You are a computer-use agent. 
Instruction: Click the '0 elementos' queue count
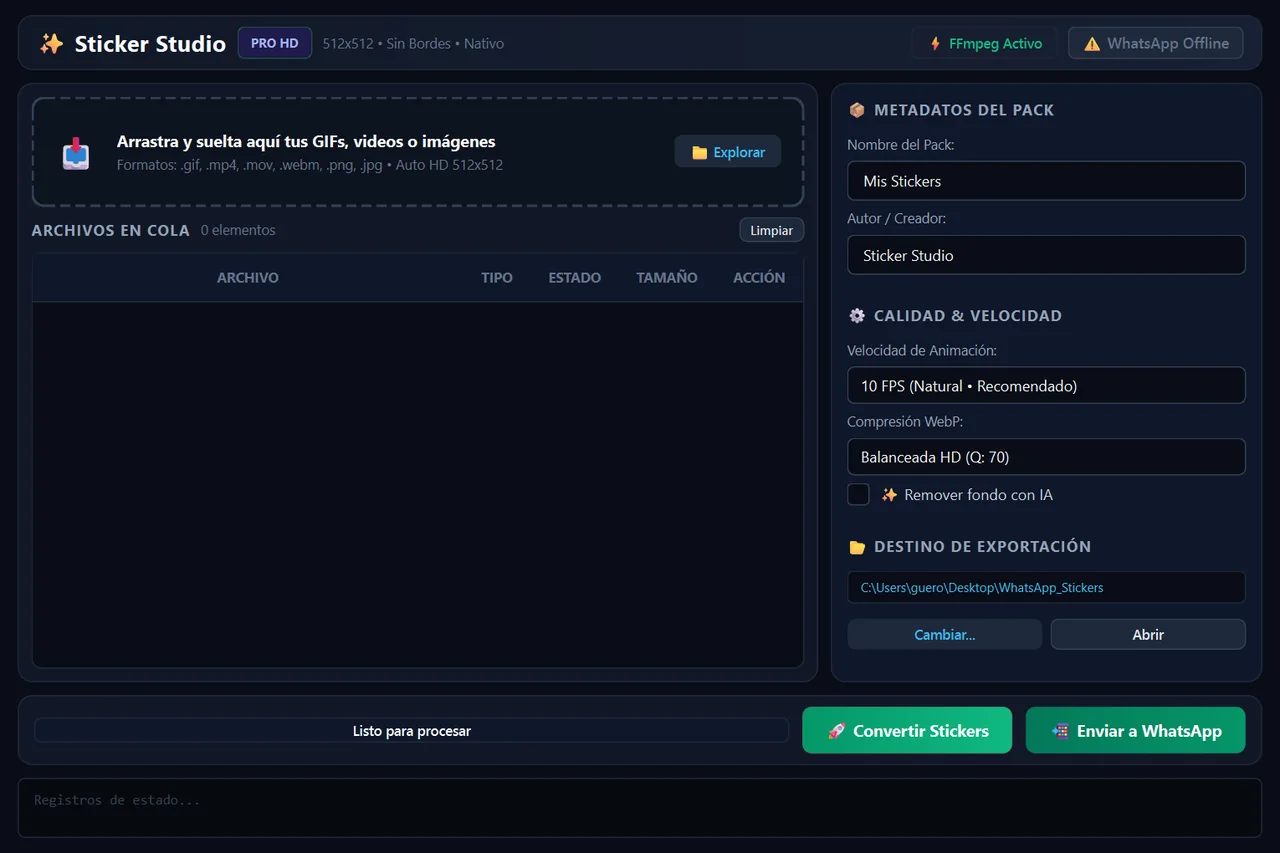238,230
